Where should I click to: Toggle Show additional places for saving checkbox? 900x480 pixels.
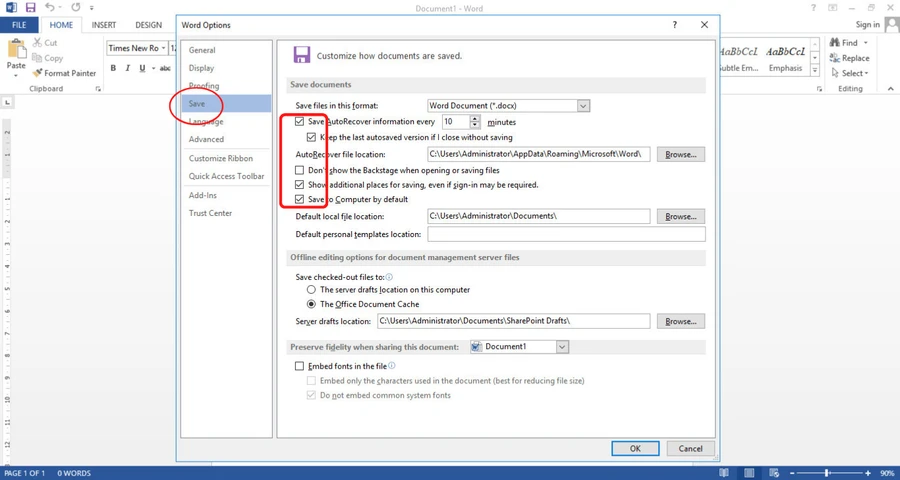pos(299,185)
